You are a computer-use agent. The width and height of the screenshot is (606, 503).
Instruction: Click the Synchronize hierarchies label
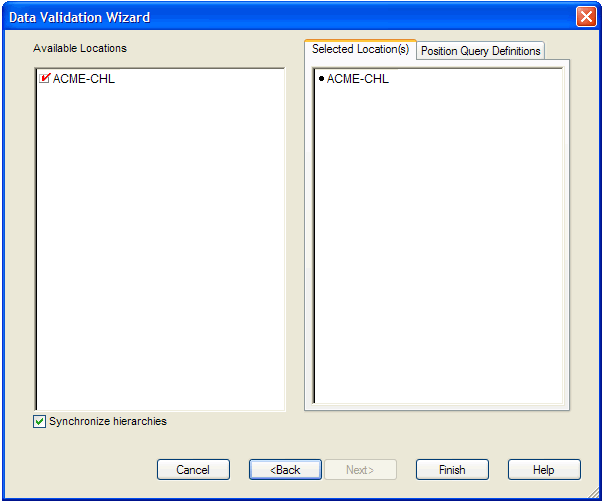click(108, 421)
